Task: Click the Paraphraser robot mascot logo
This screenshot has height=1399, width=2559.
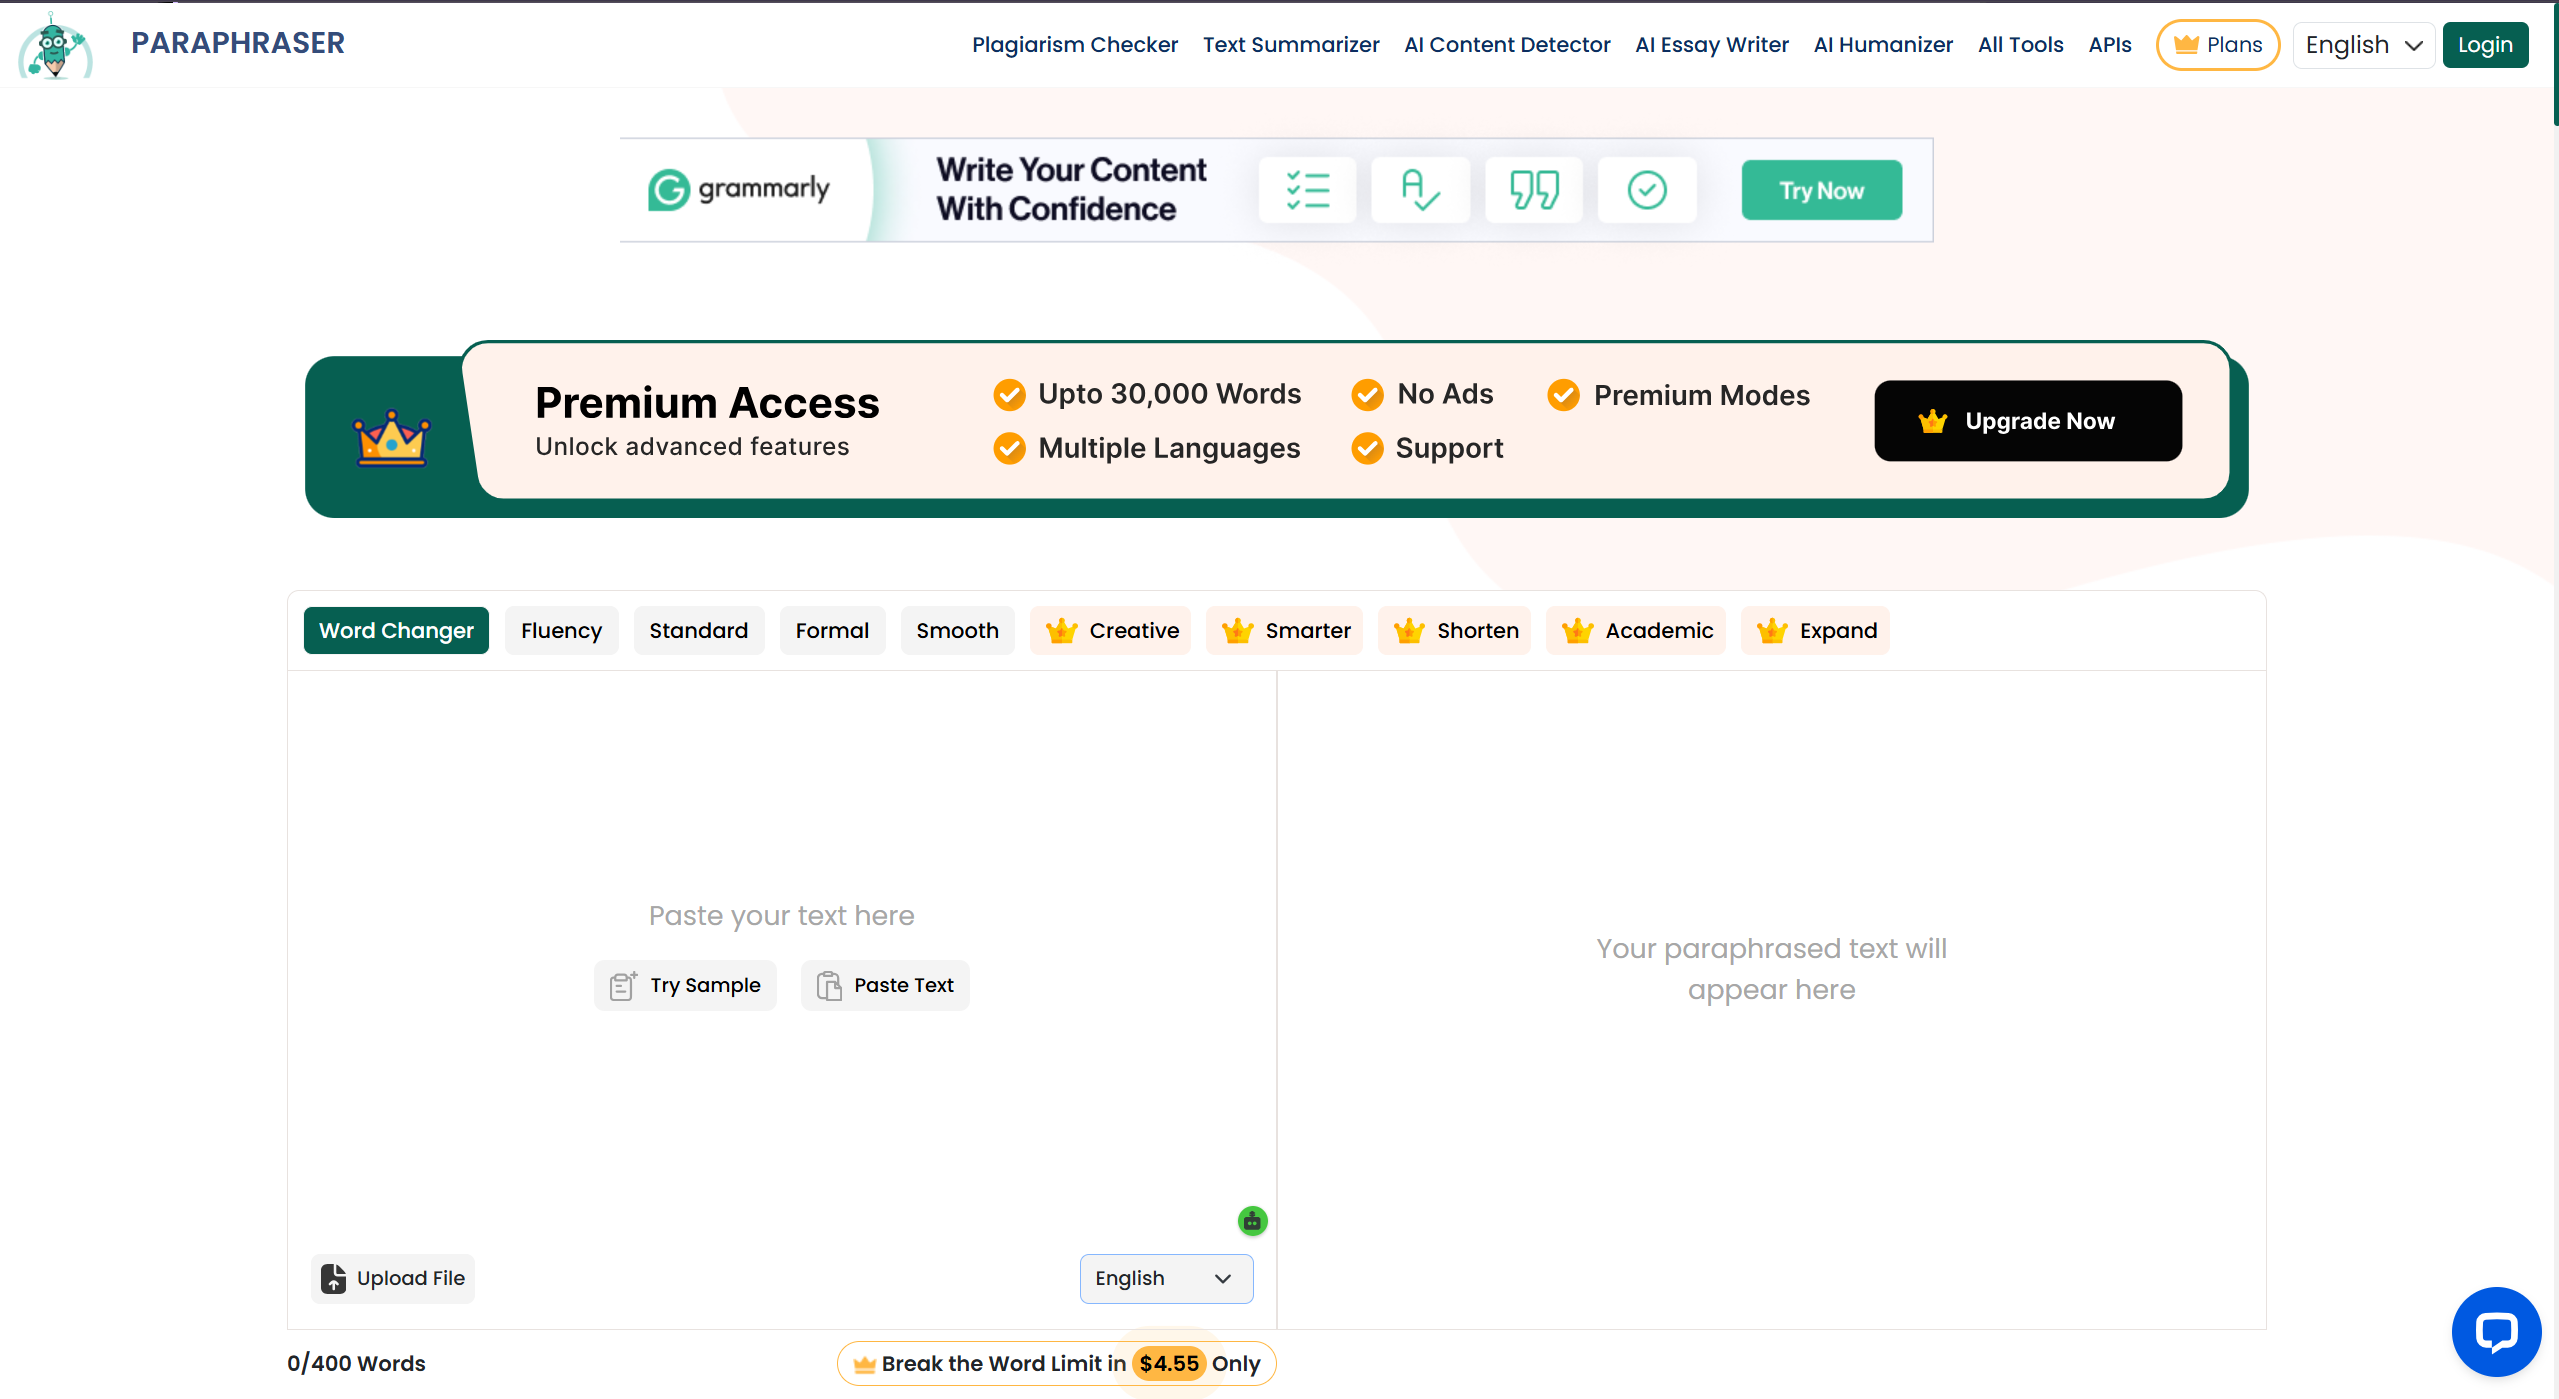Action: click(x=55, y=45)
